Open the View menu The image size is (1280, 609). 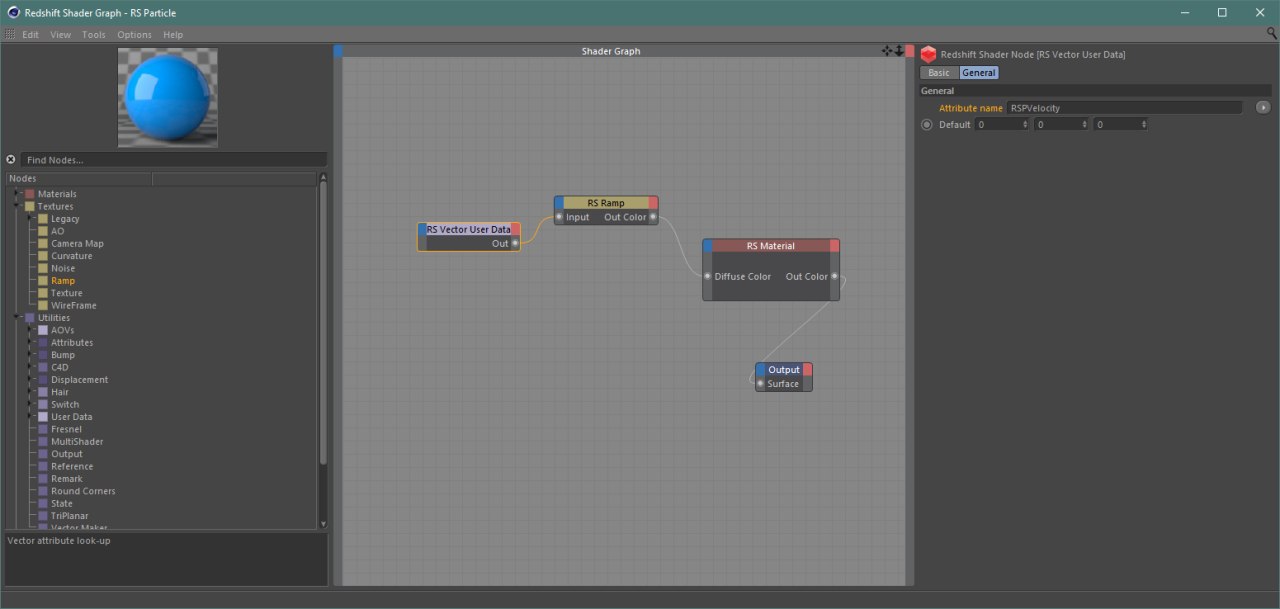click(x=61, y=34)
